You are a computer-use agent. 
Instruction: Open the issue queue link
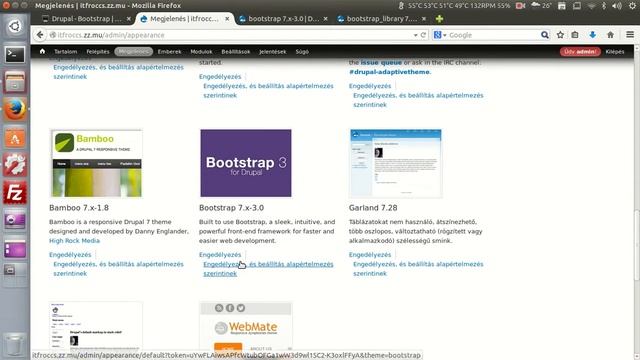point(381,62)
